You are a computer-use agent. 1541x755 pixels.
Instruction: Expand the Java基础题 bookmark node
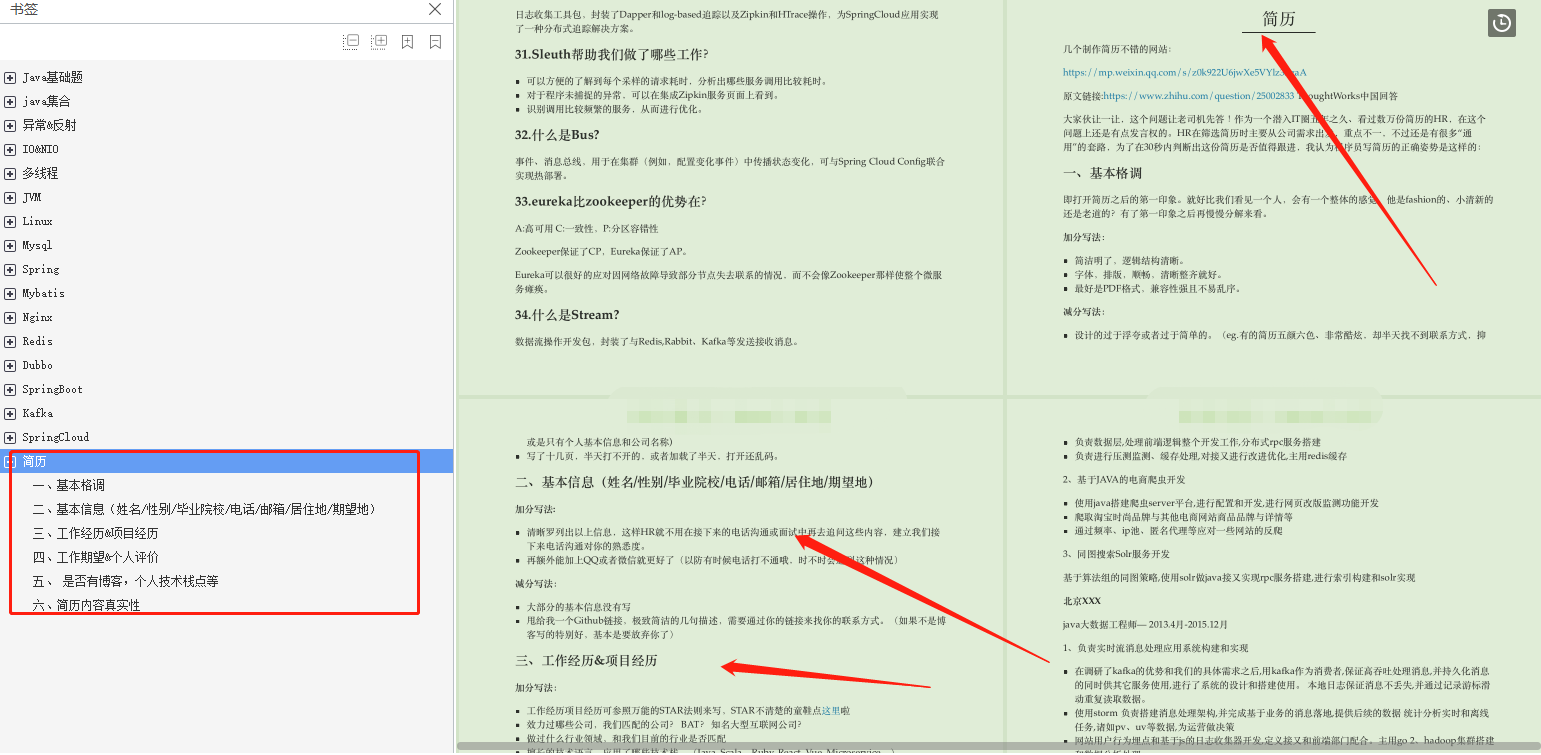(10, 77)
